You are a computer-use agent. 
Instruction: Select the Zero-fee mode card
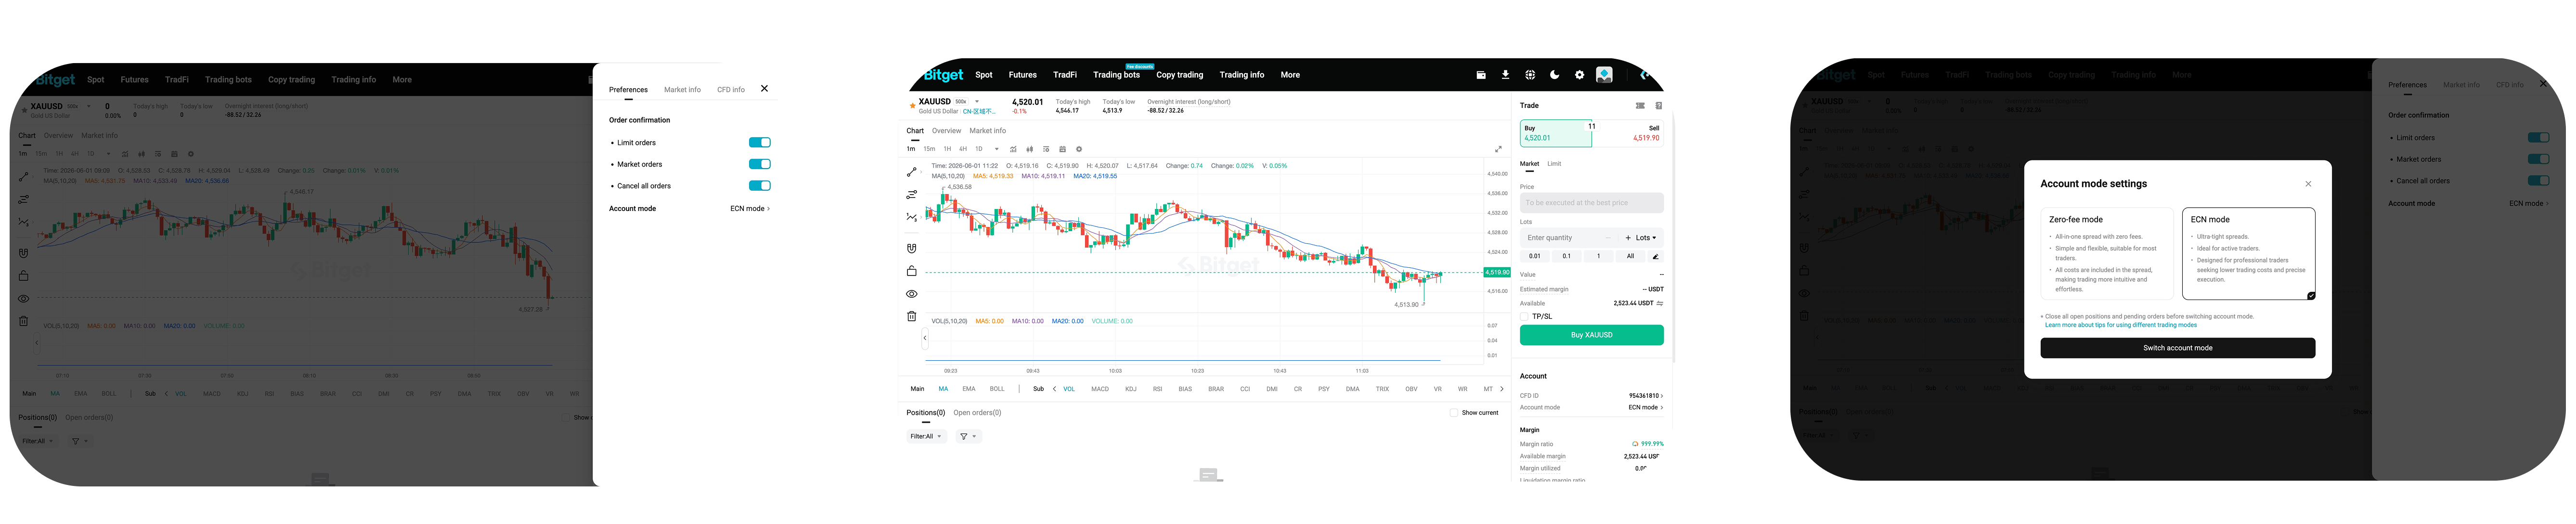(2107, 254)
